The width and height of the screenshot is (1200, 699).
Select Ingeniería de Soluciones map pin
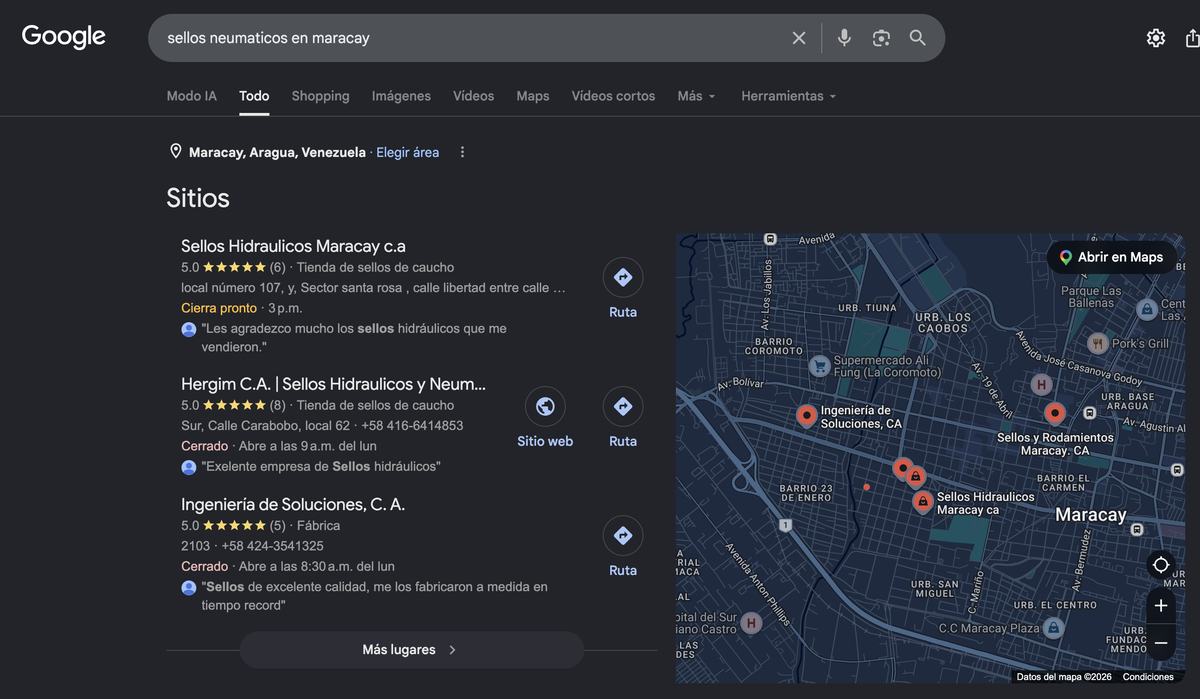(807, 415)
